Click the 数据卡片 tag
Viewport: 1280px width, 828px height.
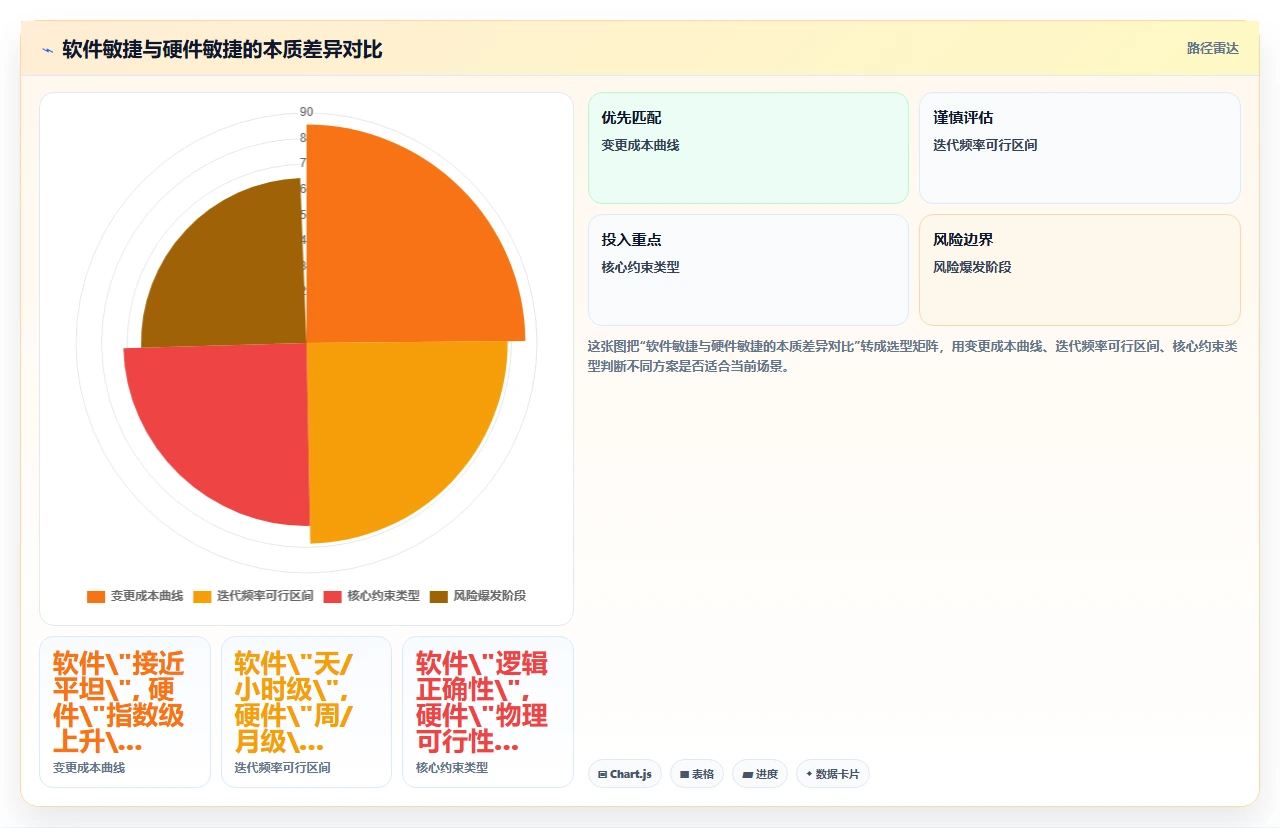(833, 774)
